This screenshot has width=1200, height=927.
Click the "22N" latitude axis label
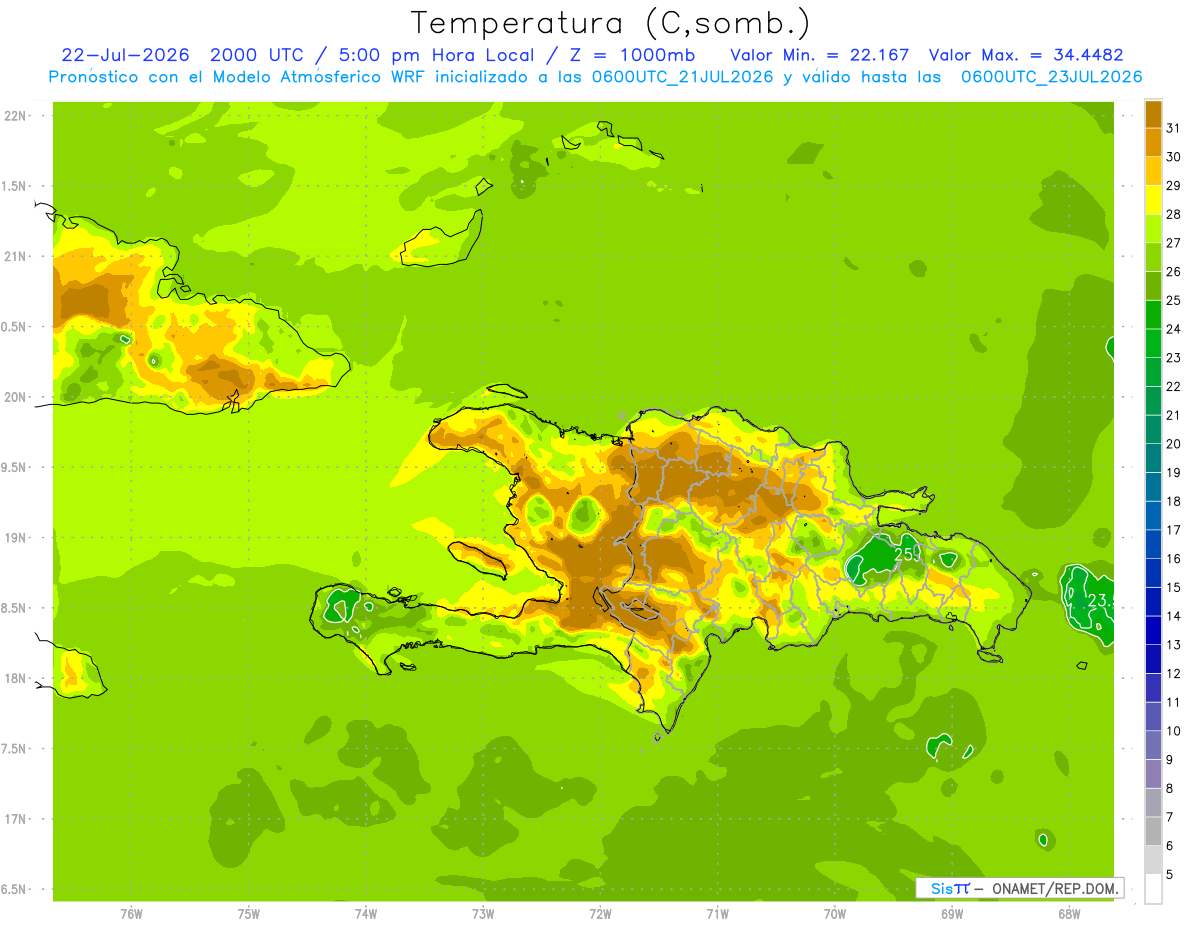tap(17, 115)
